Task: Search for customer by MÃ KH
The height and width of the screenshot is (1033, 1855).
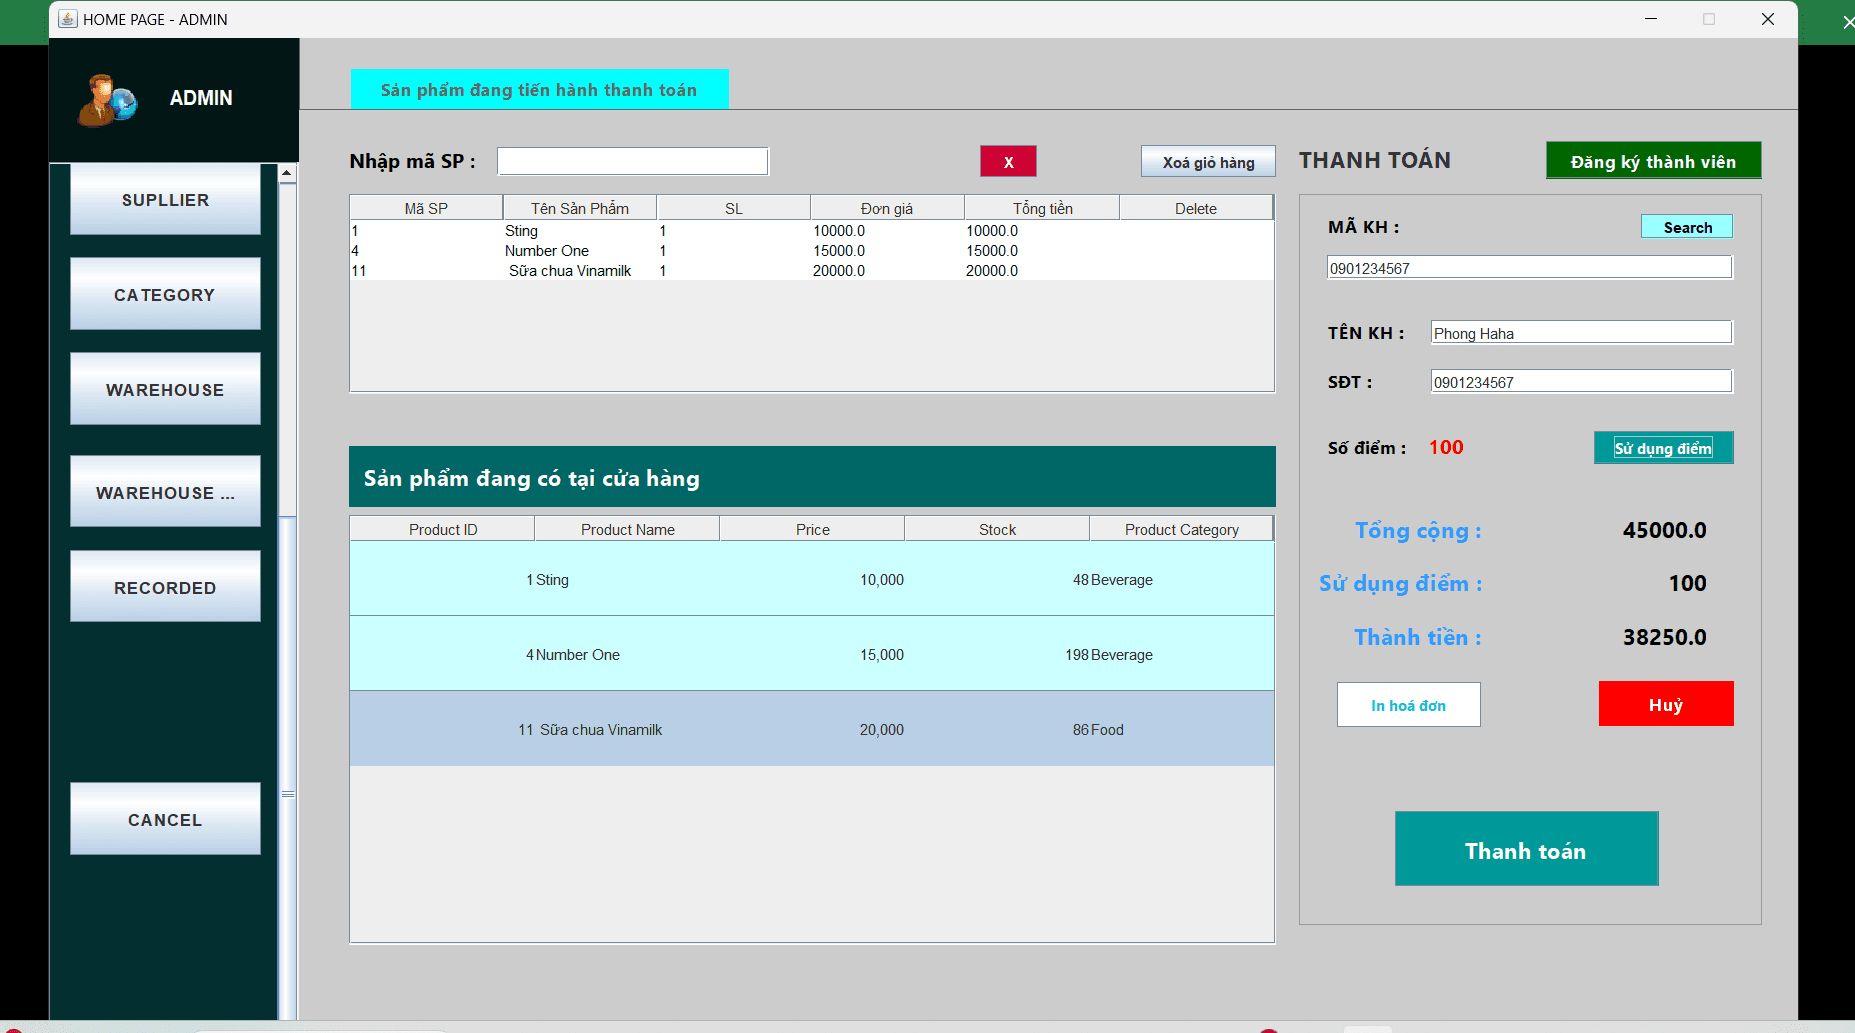Action: click(x=1686, y=228)
